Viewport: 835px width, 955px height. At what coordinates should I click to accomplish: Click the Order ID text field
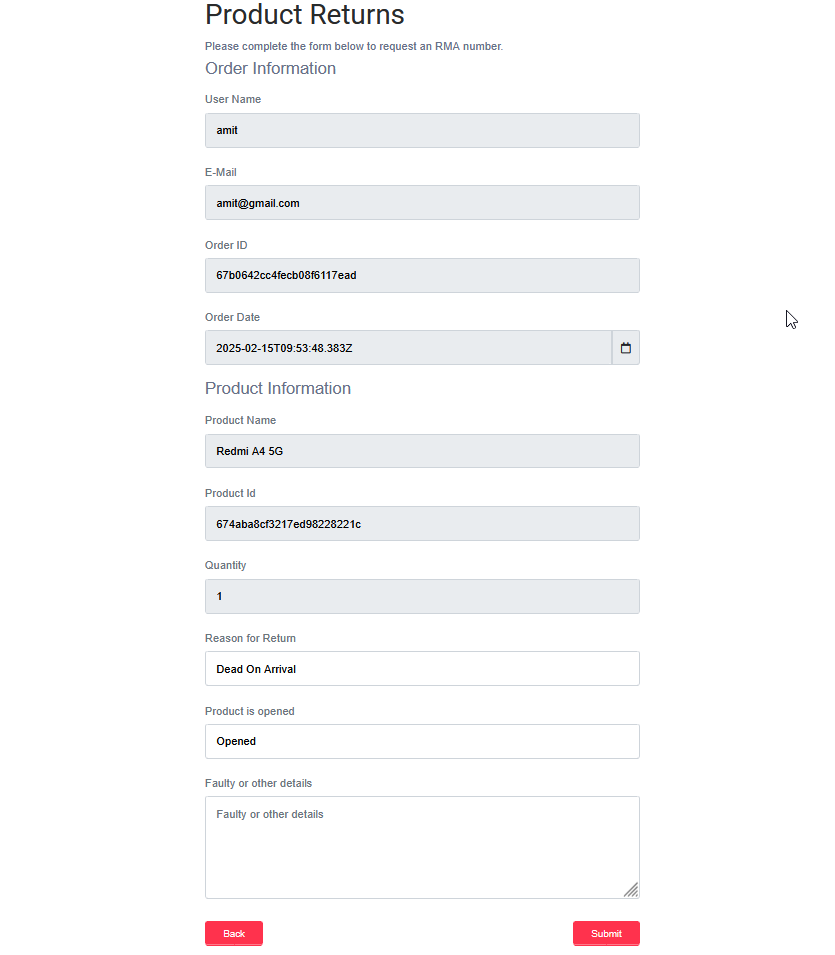click(x=422, y=276)
